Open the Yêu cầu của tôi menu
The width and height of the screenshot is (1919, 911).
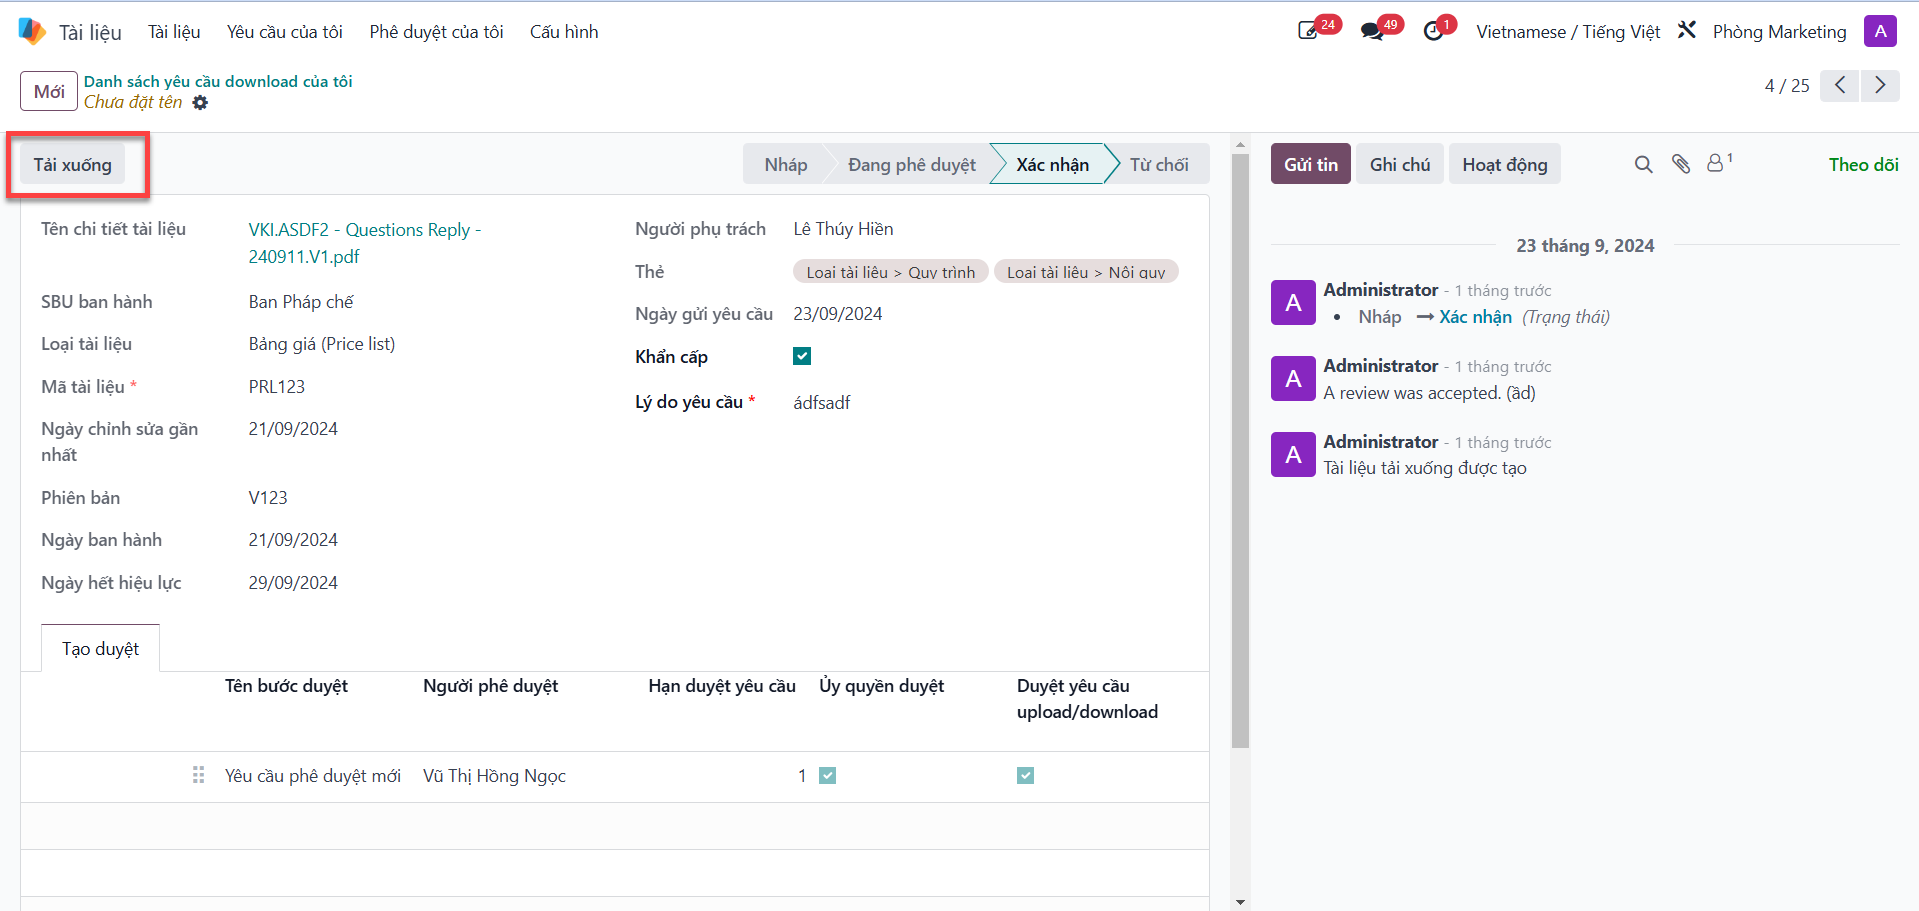click(x=284, y=32)
